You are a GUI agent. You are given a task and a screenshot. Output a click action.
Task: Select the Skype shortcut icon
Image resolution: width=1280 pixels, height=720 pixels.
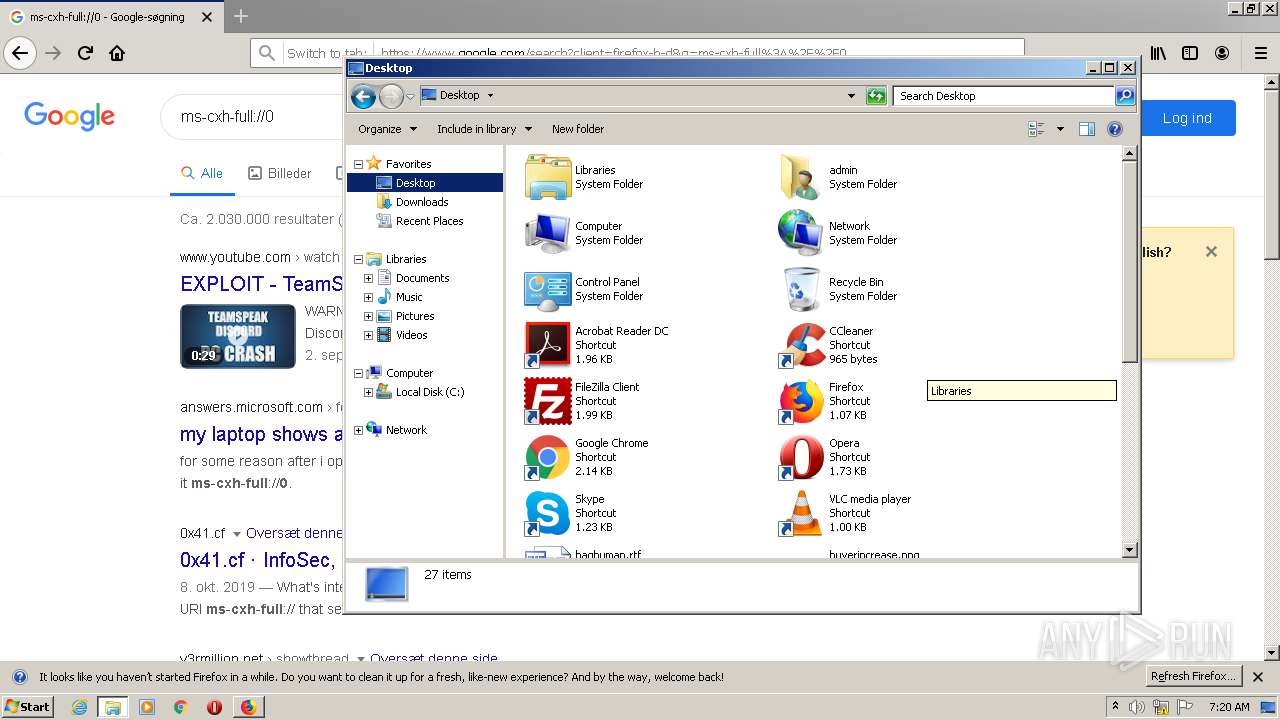(548, 513)
